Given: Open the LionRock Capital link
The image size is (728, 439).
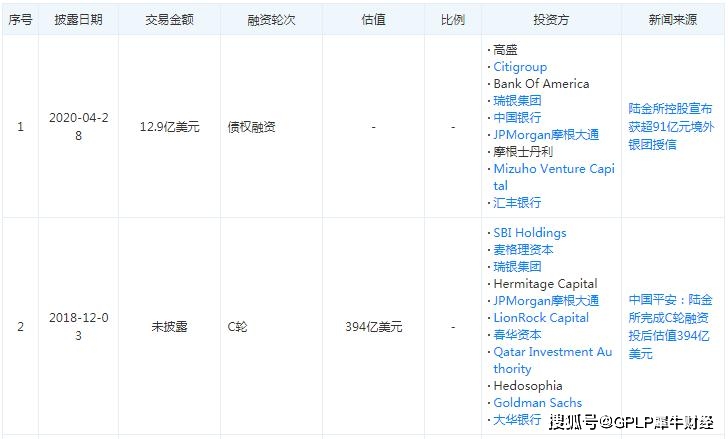Looking at the screenshot, I should (541, 318).
